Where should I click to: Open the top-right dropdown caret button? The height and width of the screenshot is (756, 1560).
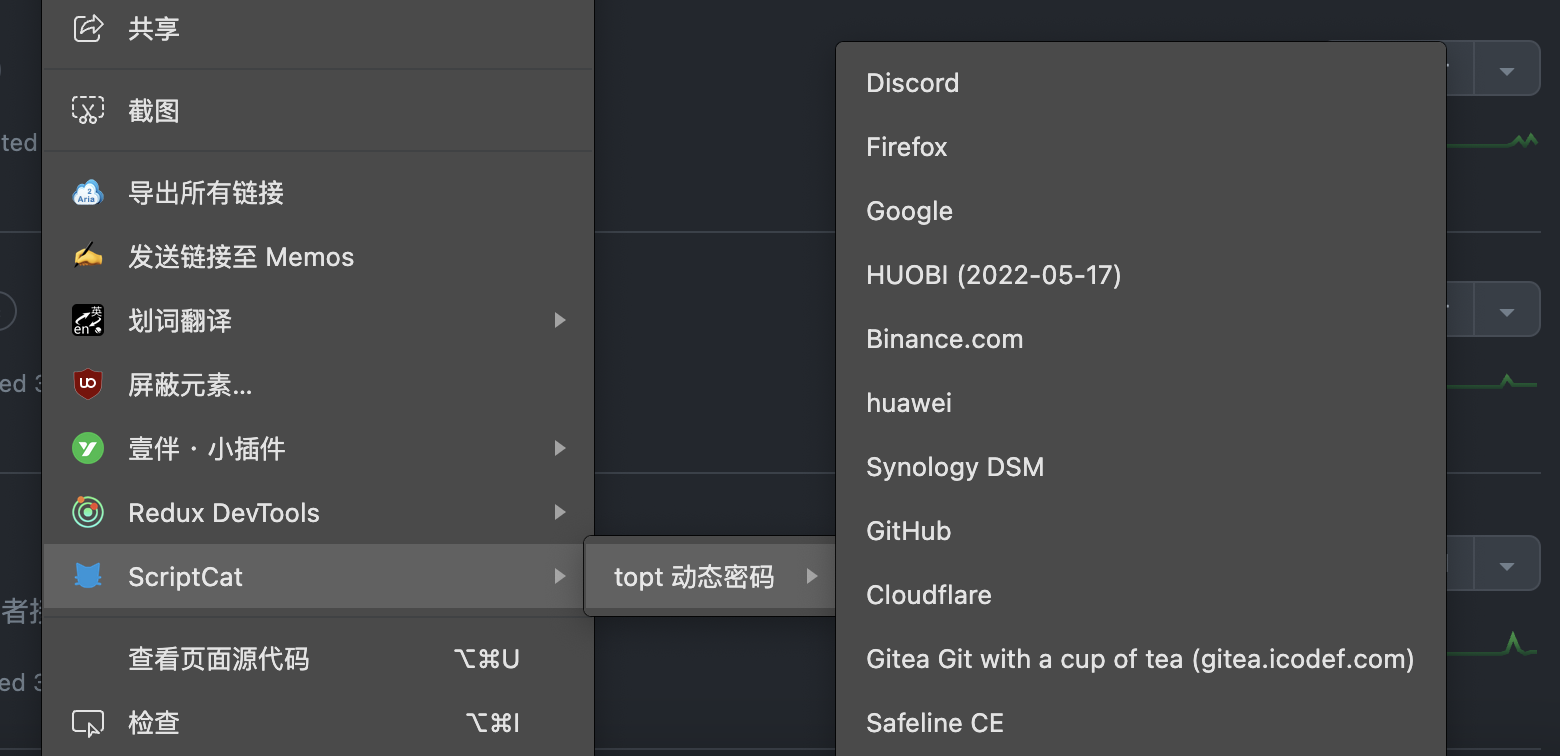click(1506, 71)
